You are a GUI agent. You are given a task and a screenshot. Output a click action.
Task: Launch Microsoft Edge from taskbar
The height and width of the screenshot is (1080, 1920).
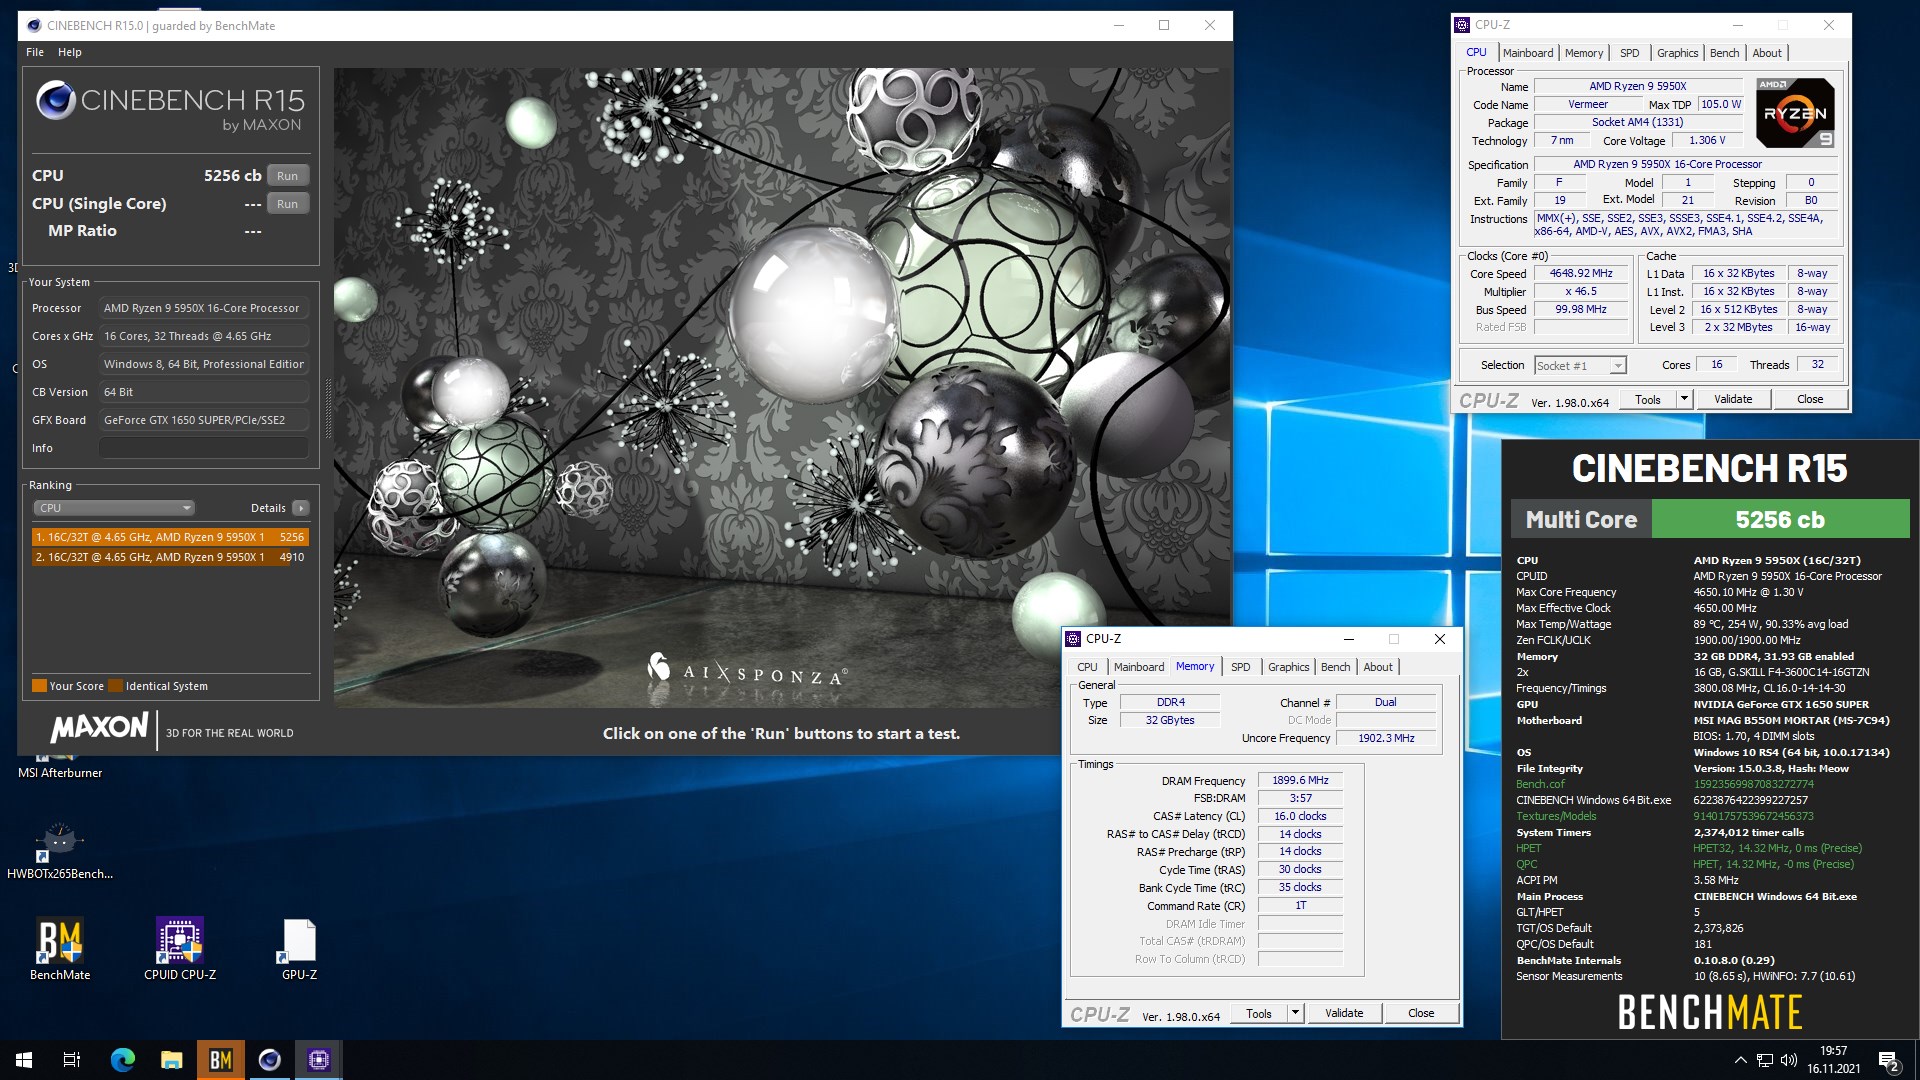123,1060
